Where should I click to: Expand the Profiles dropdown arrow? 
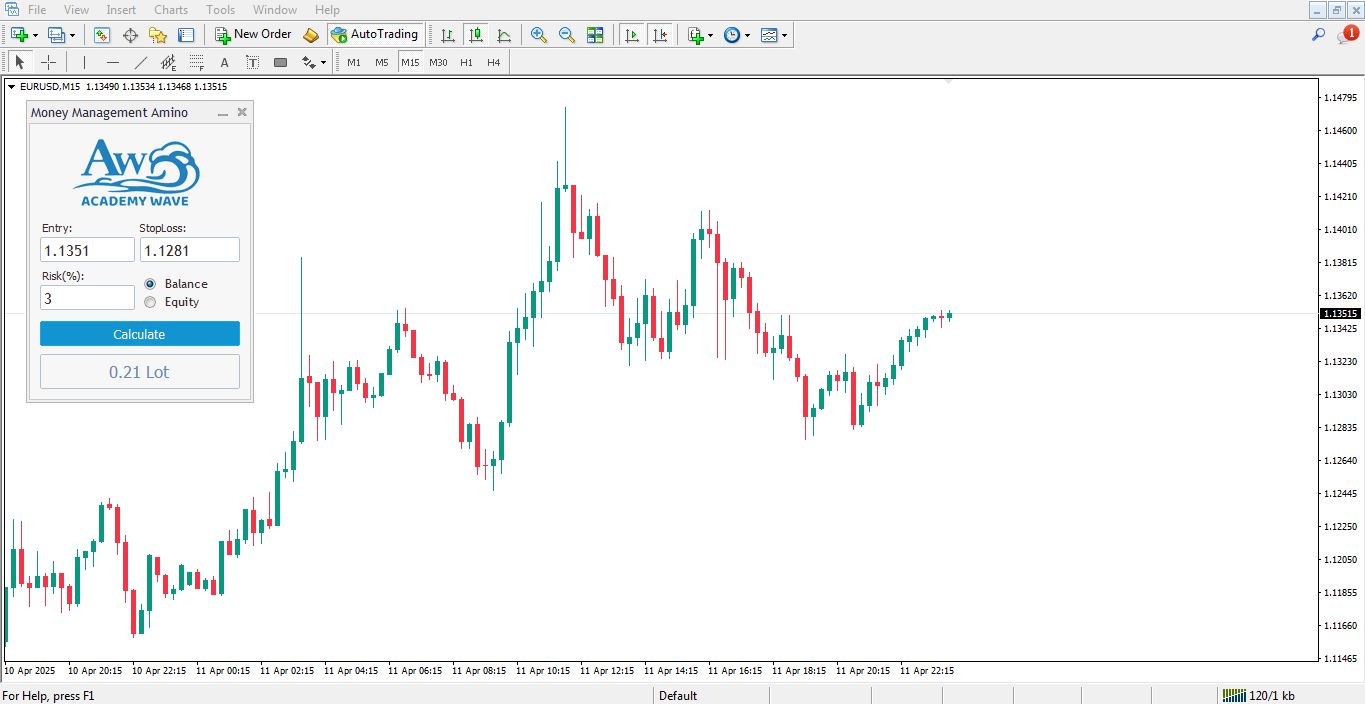point(72,35)
